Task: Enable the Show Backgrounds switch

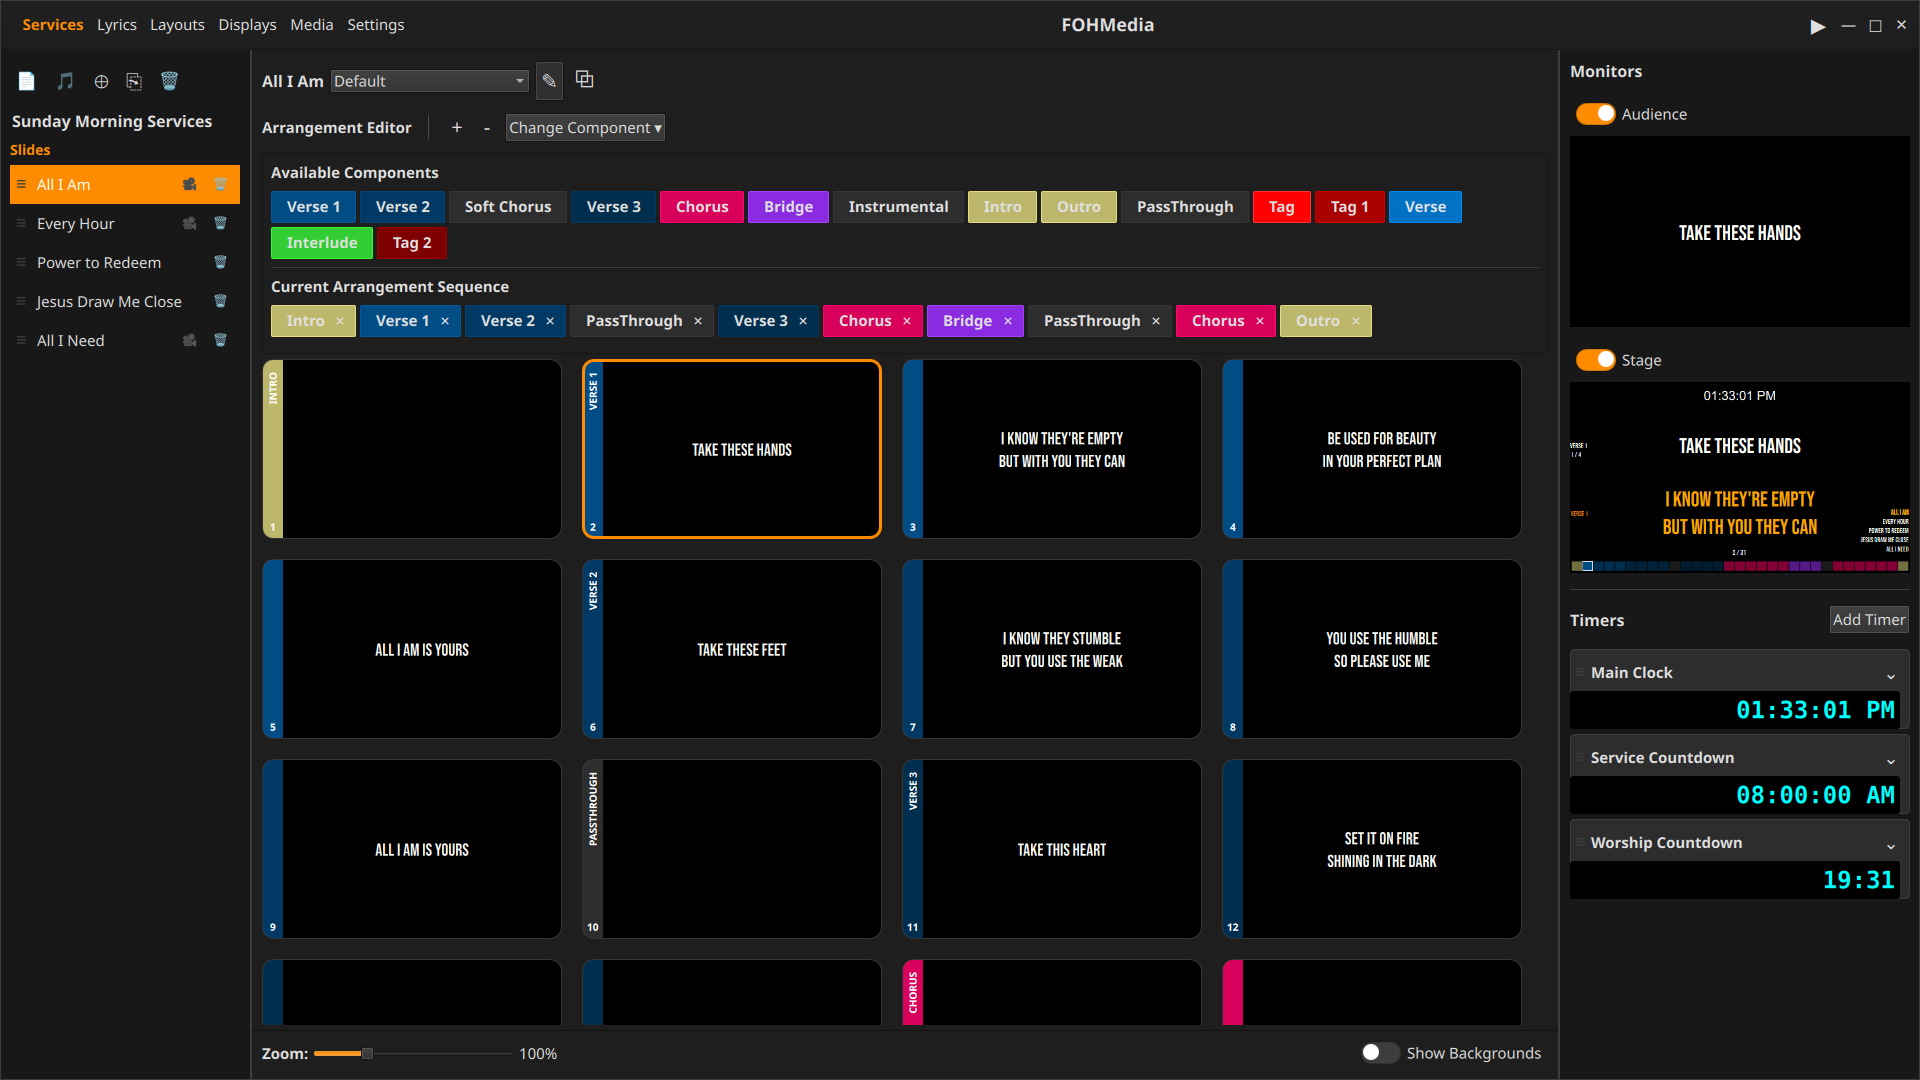Action: click(x=1380, y=1052)
